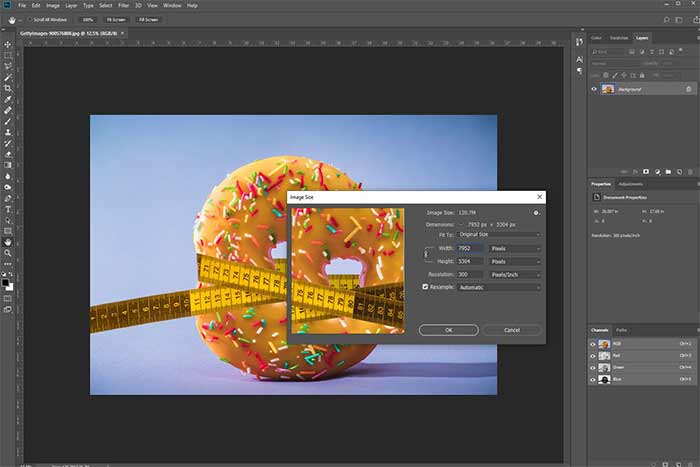Cancel the Image Size dialog
The height and width of the screenshot is (467, 700).
pyautogui.click(x=511, y=330)
